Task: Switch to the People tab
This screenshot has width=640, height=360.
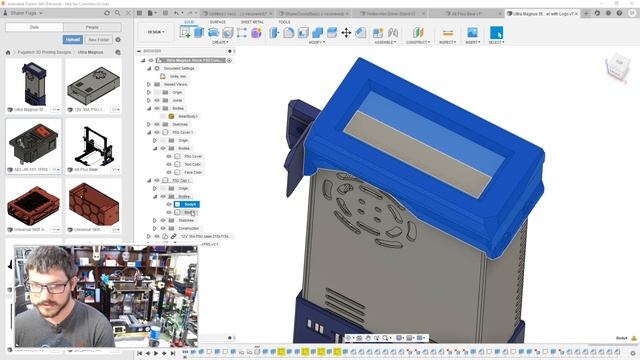Action: [x=92, y=27]
